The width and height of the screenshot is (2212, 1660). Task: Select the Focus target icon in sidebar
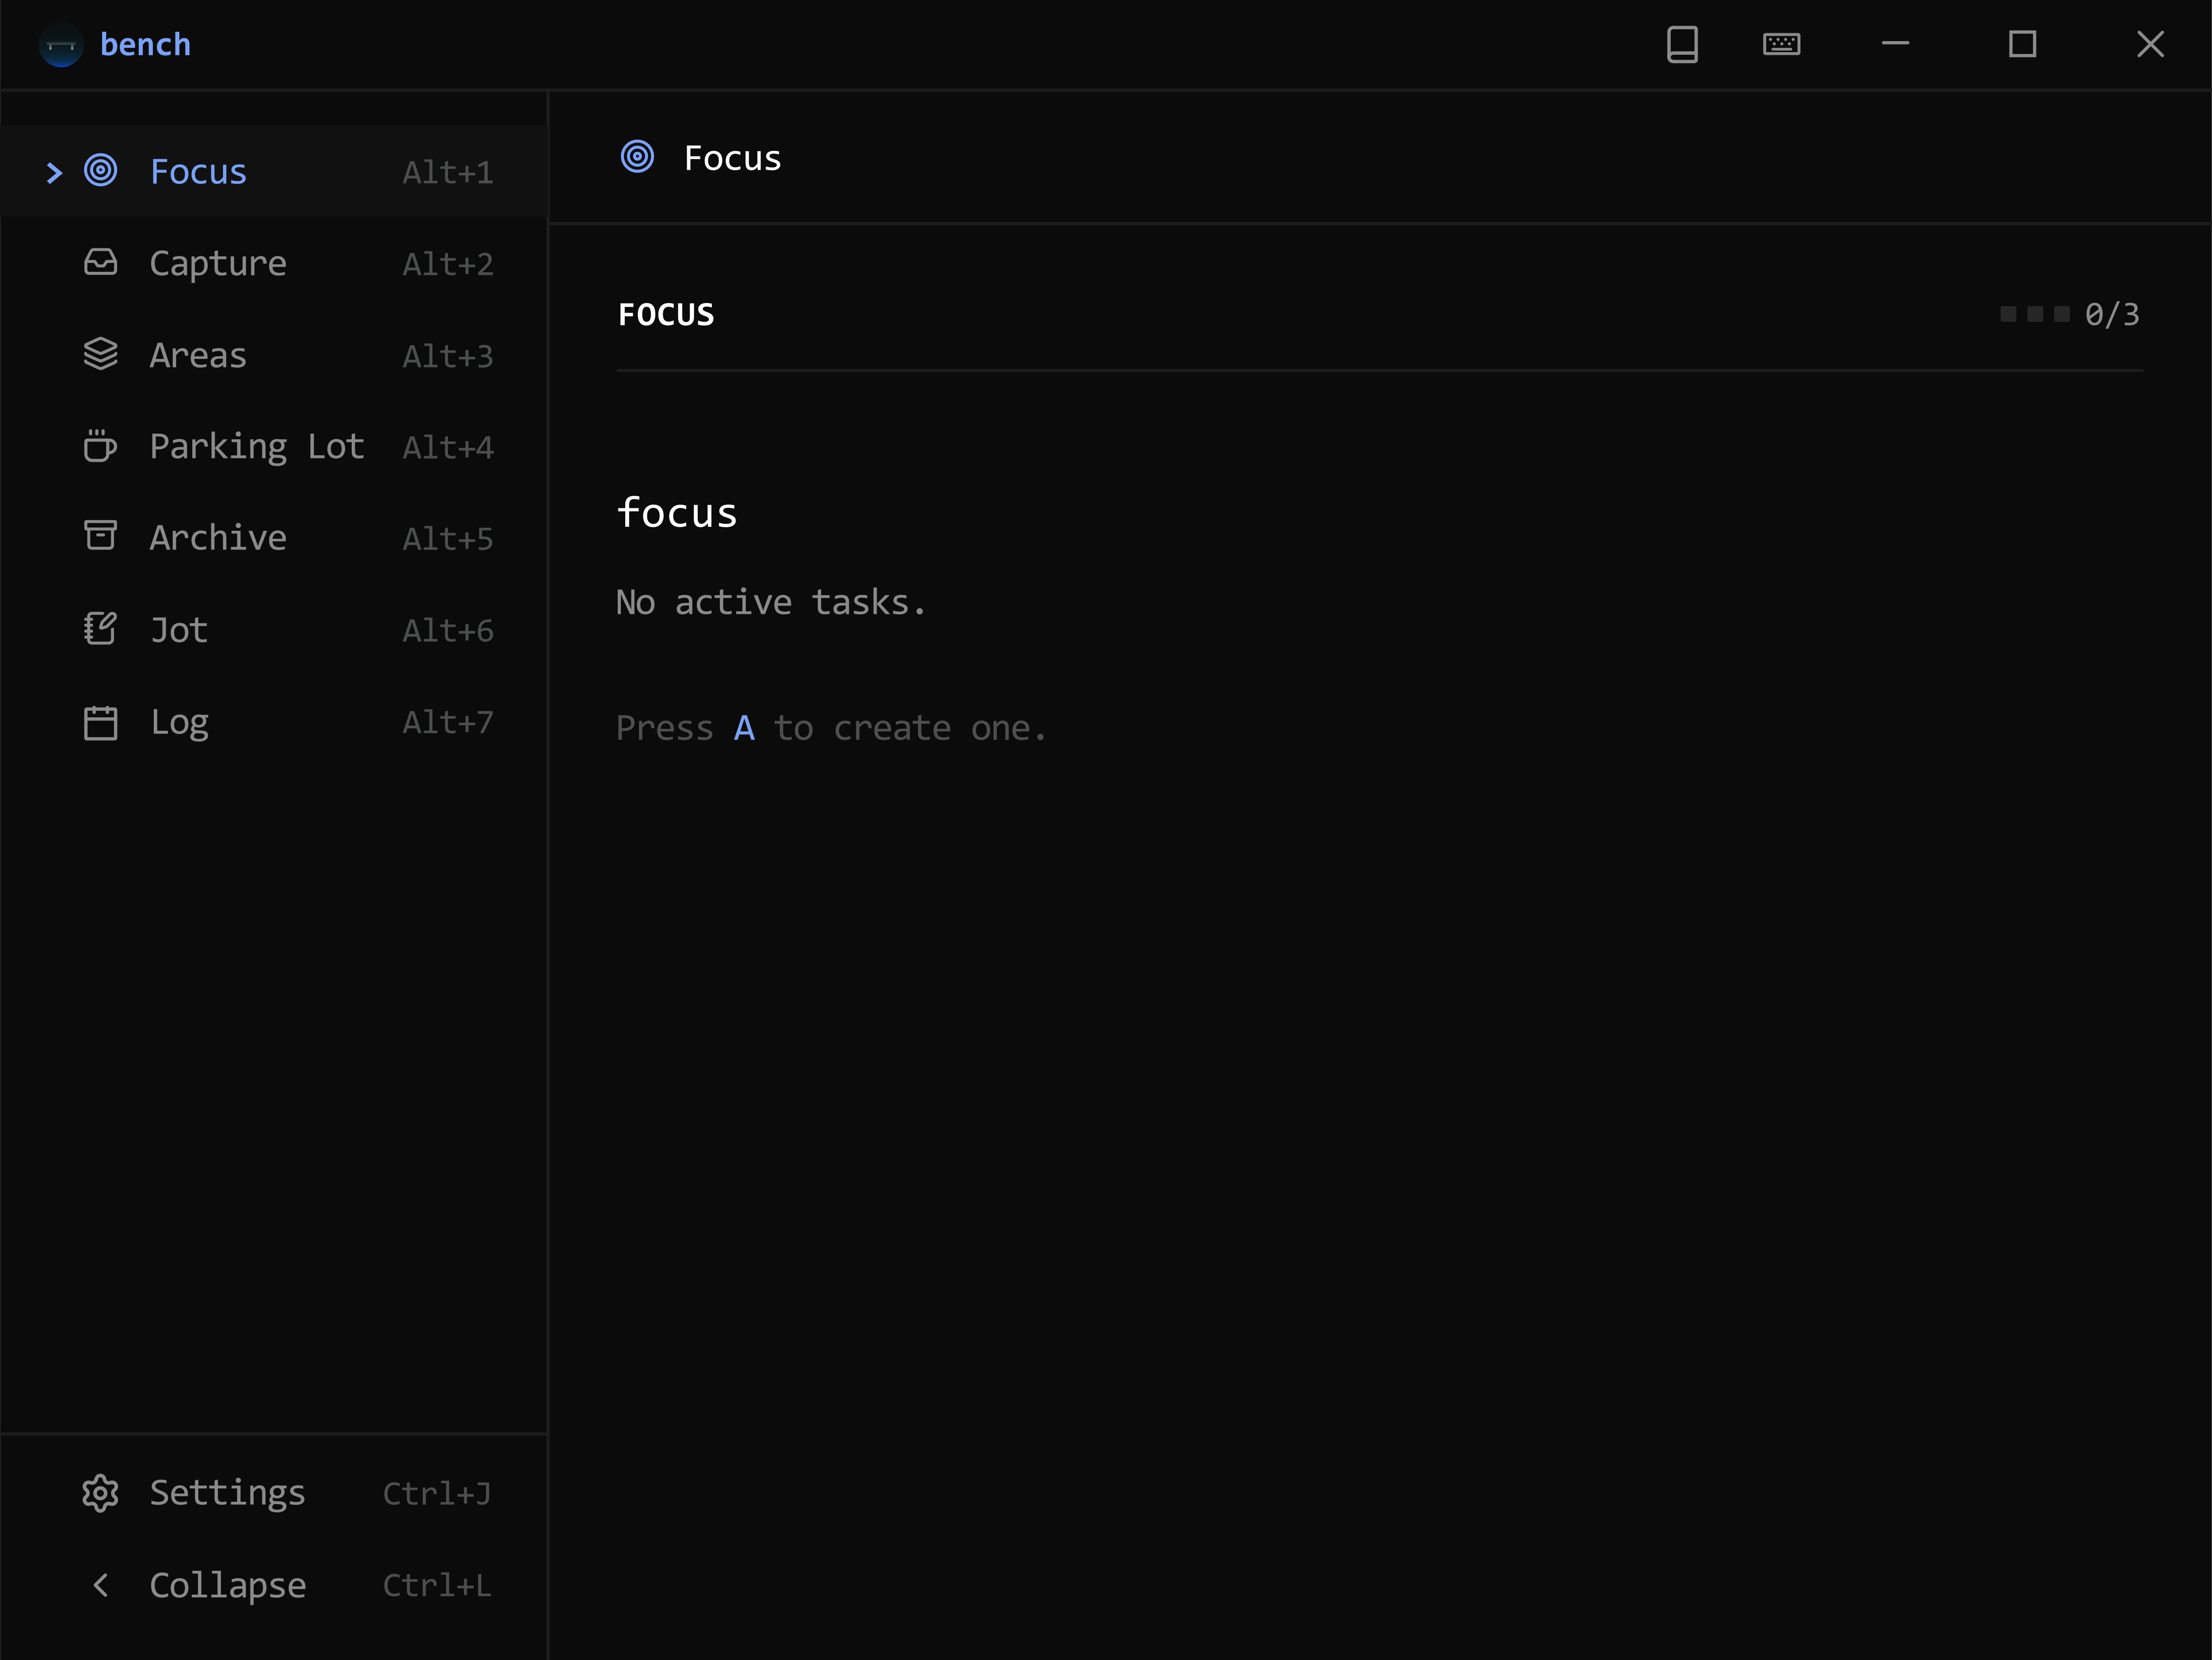[101, 171]
